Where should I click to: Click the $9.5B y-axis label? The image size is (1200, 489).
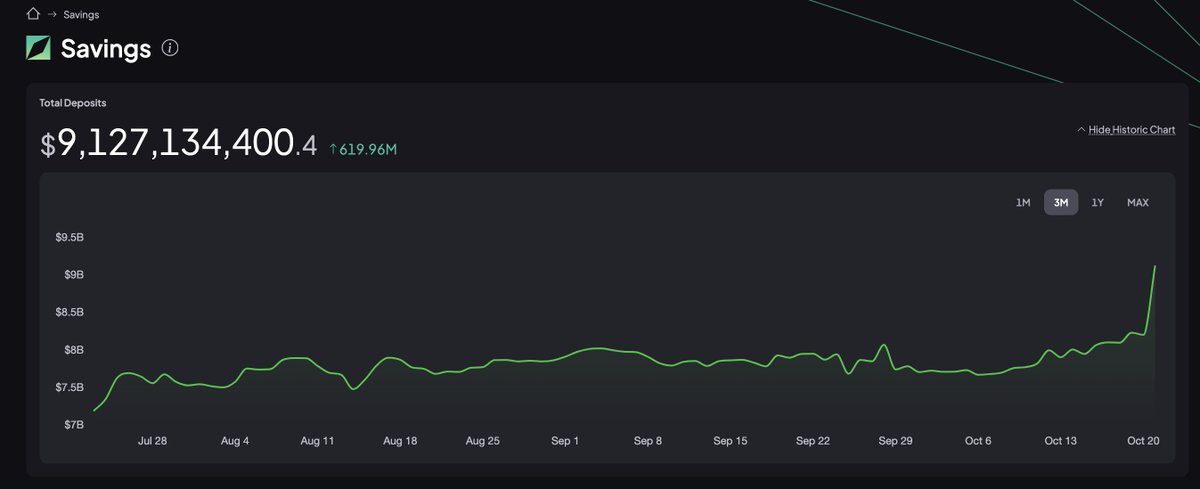click(70, 238)
